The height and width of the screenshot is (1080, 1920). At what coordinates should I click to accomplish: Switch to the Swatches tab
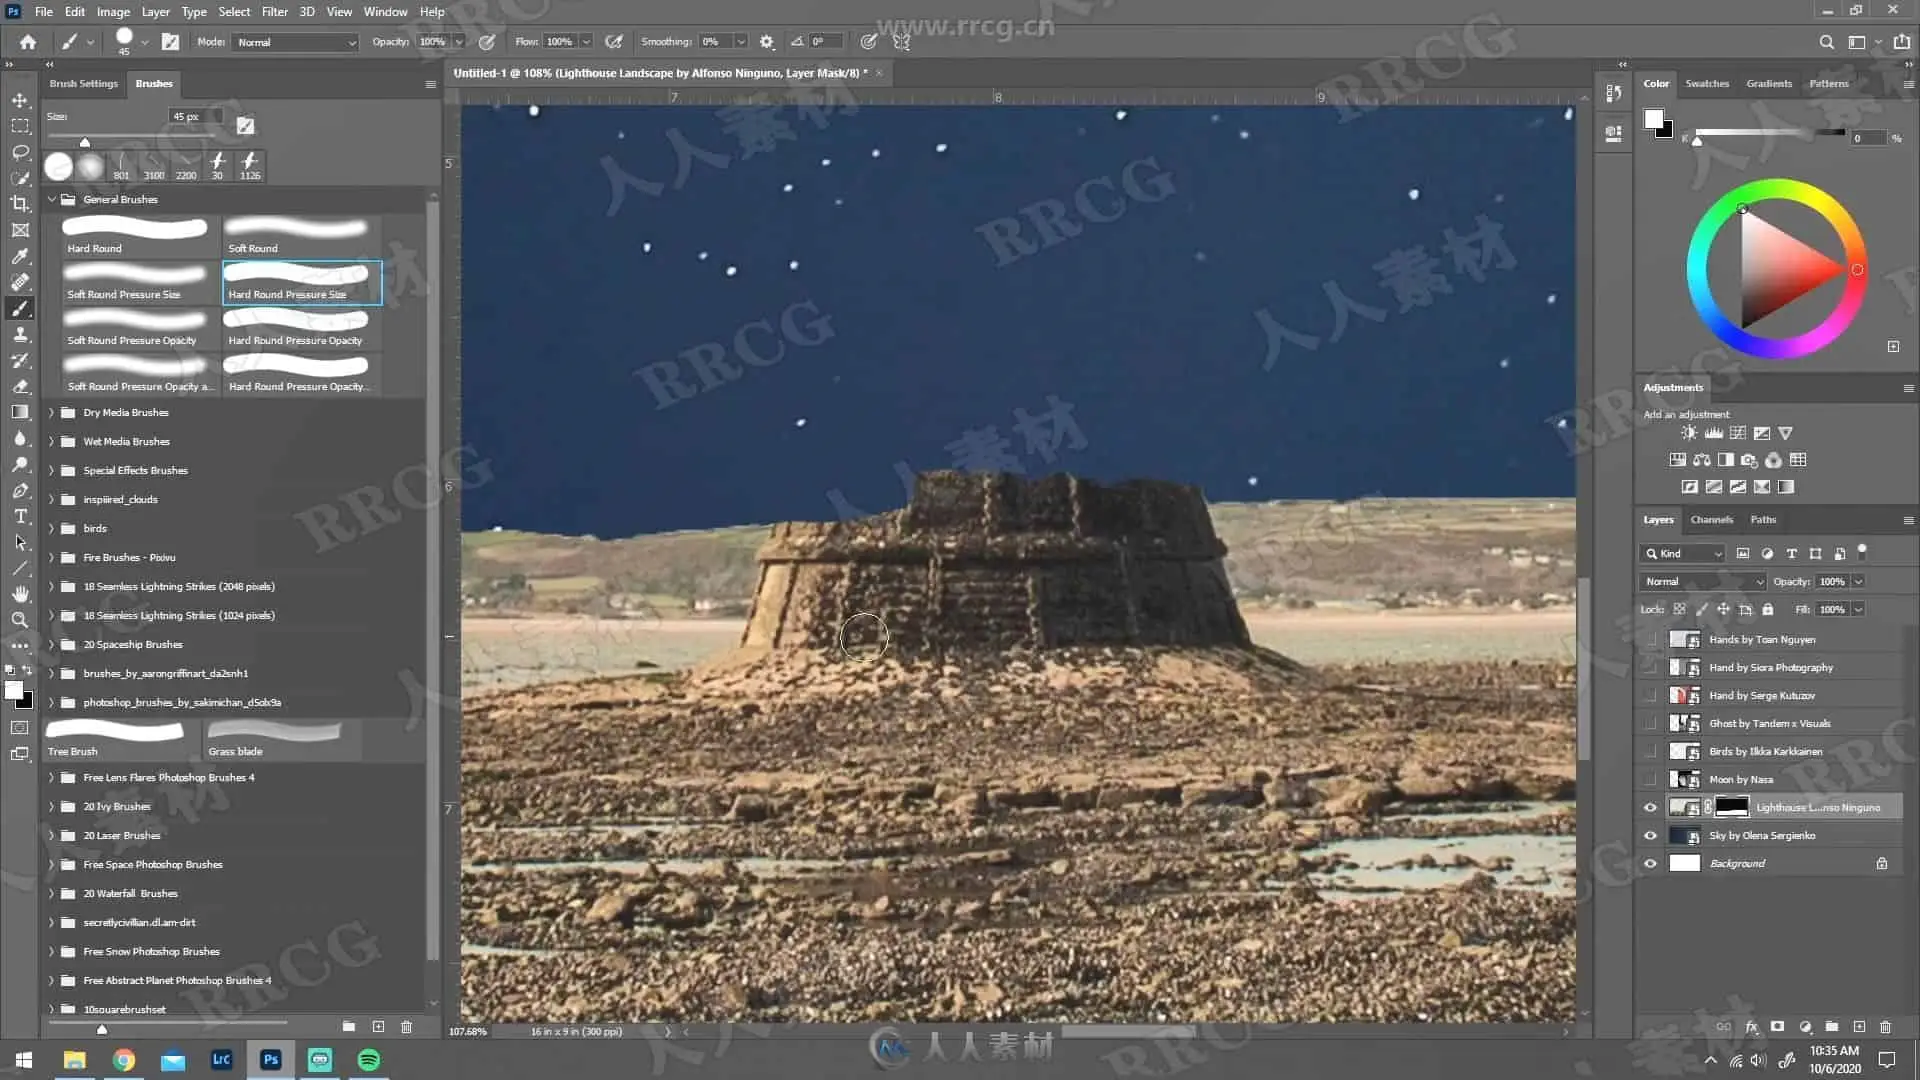click(1707, 83)
